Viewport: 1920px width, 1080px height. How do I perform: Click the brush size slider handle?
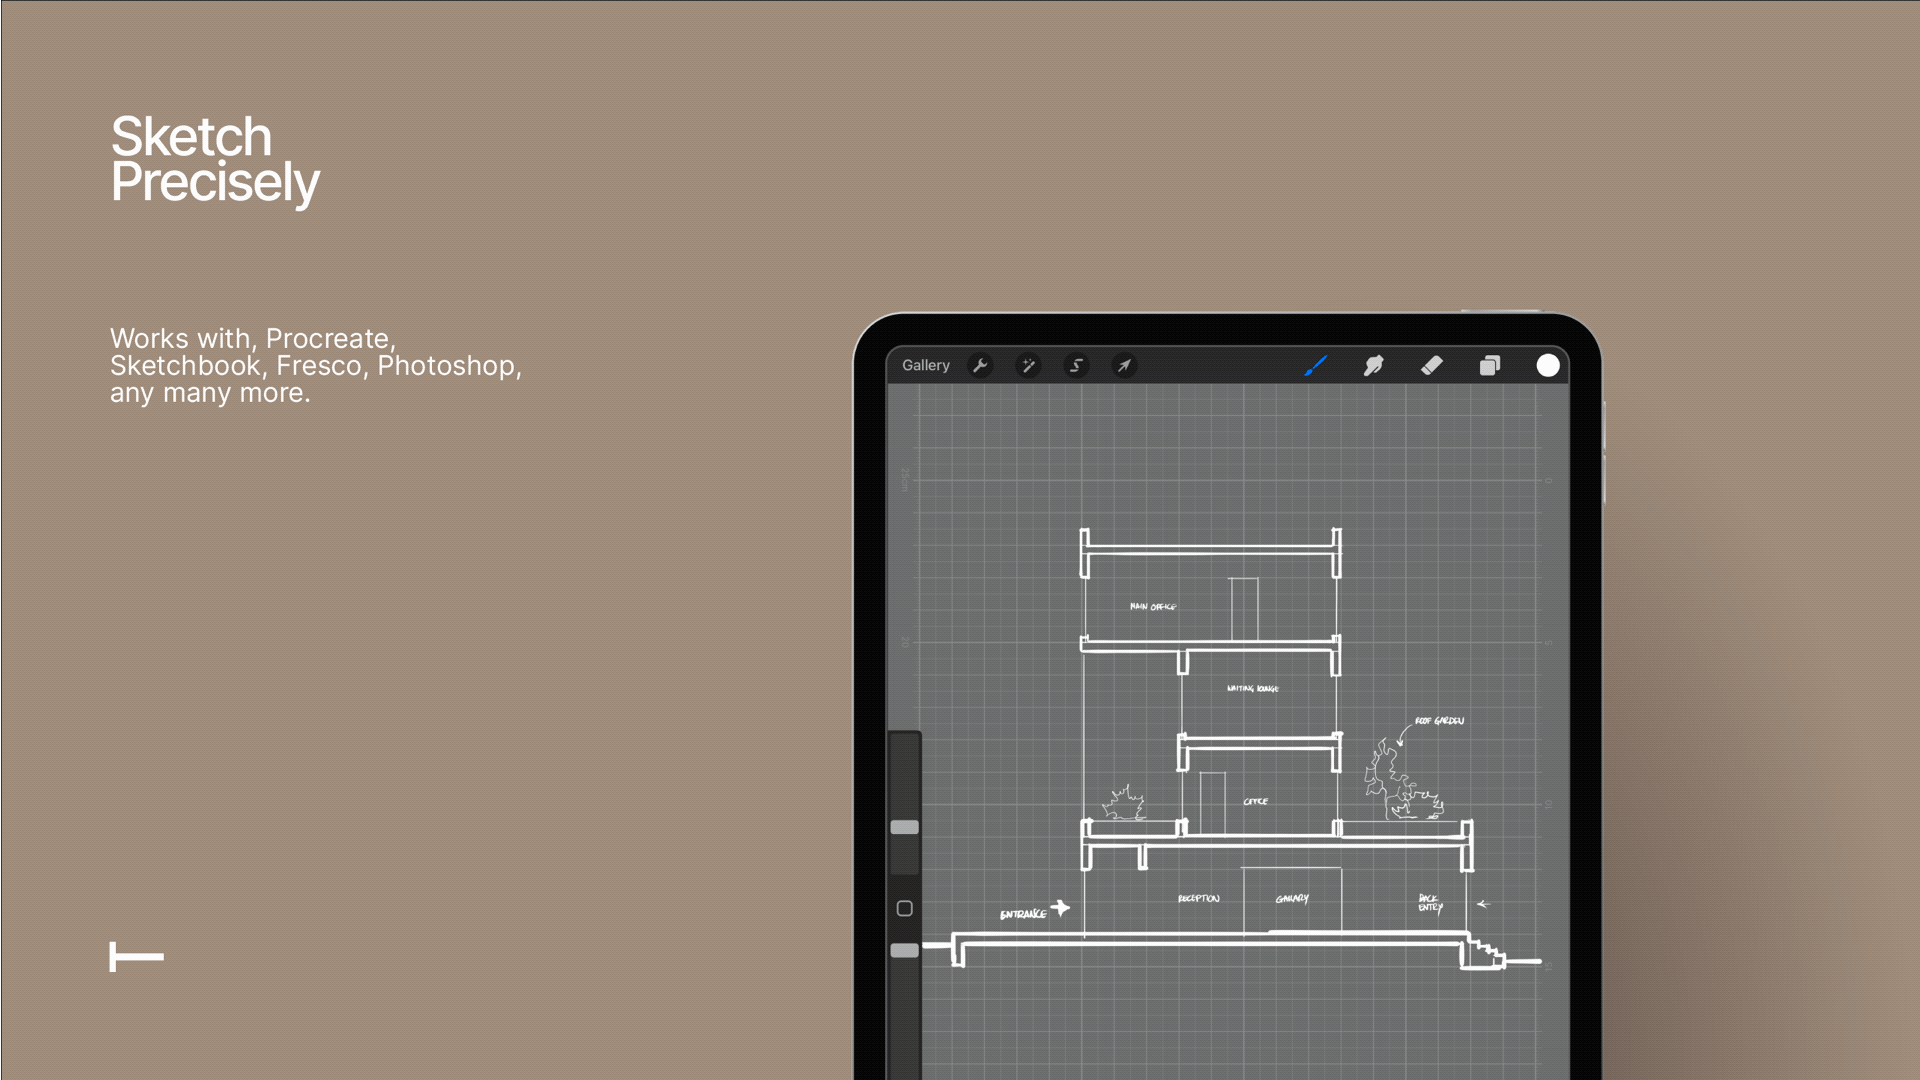904,827
